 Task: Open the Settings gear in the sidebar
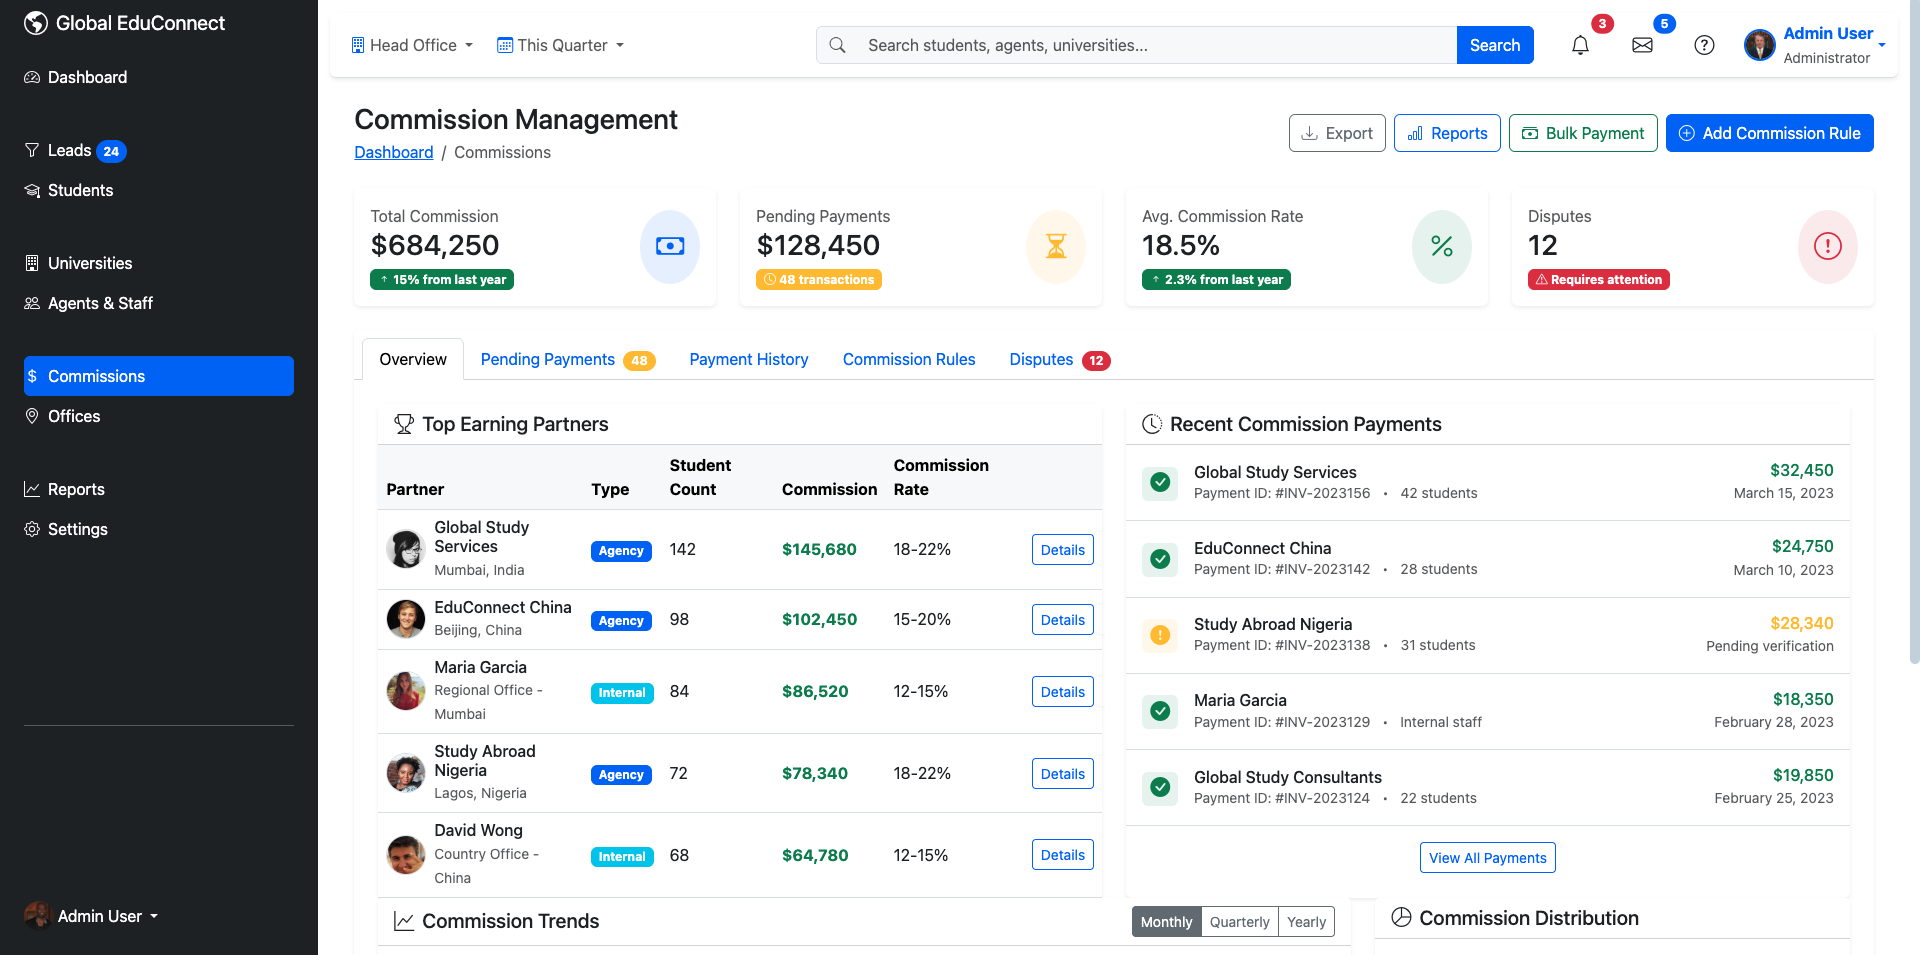pyautogui.click(x=33, y=529)
